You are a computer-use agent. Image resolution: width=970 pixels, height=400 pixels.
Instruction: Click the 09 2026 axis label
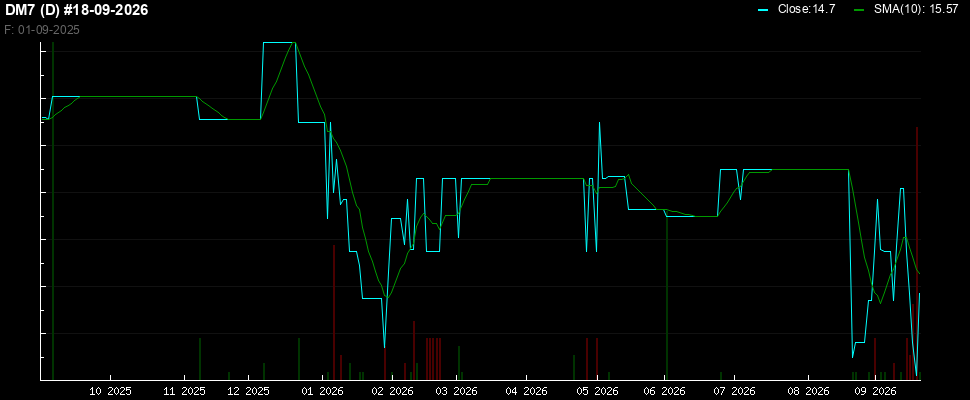876,391
